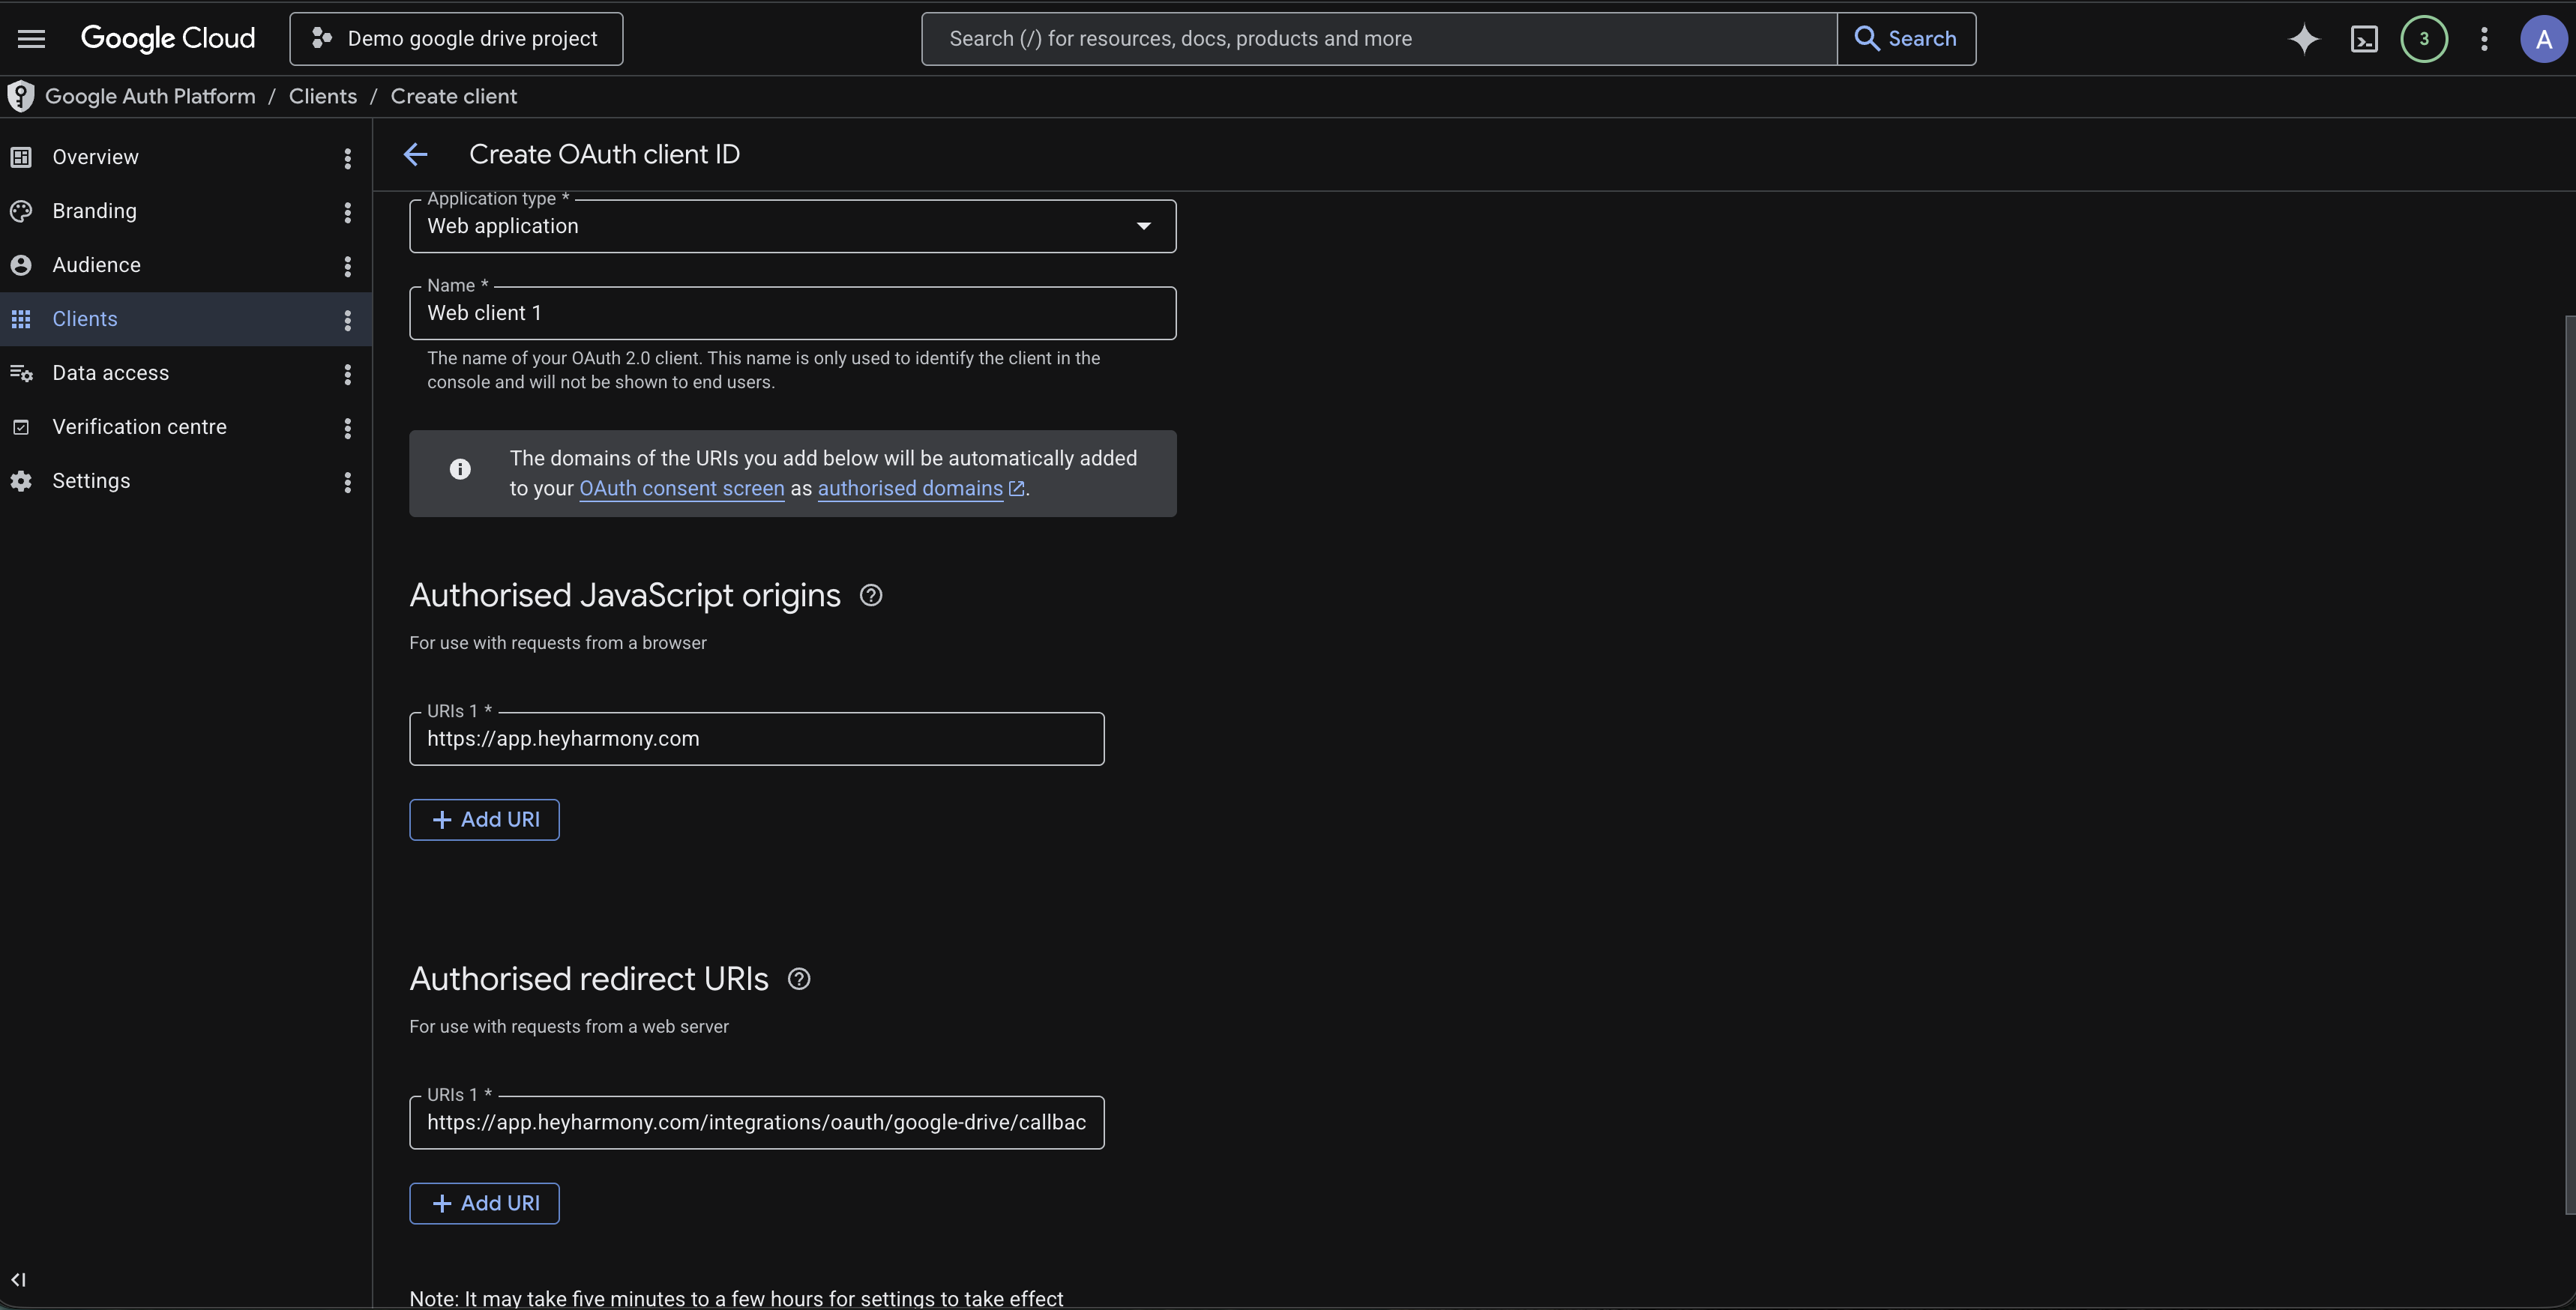
Task: Open notifications badge showing 3
Action: [2424, 39]
